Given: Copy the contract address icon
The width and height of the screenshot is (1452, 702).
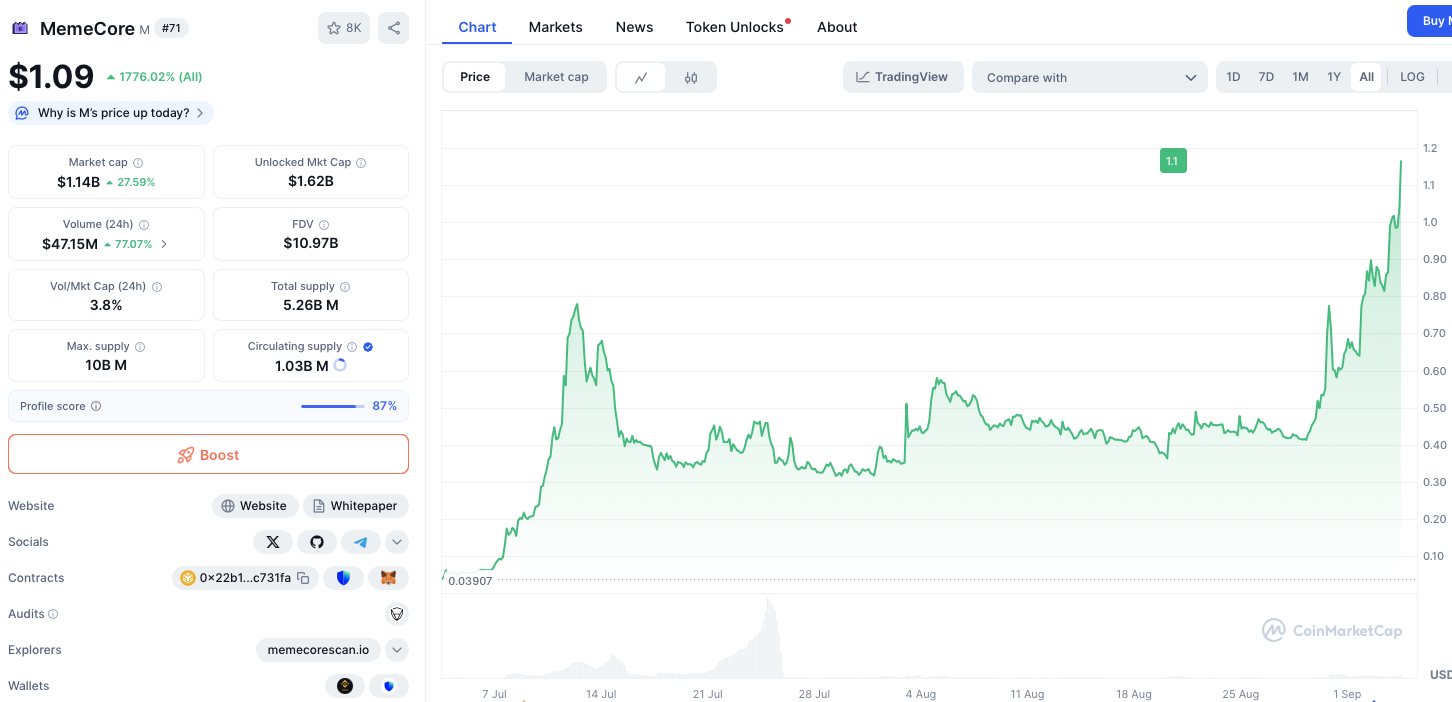Looking at the screenshot, I should (303, 578).
